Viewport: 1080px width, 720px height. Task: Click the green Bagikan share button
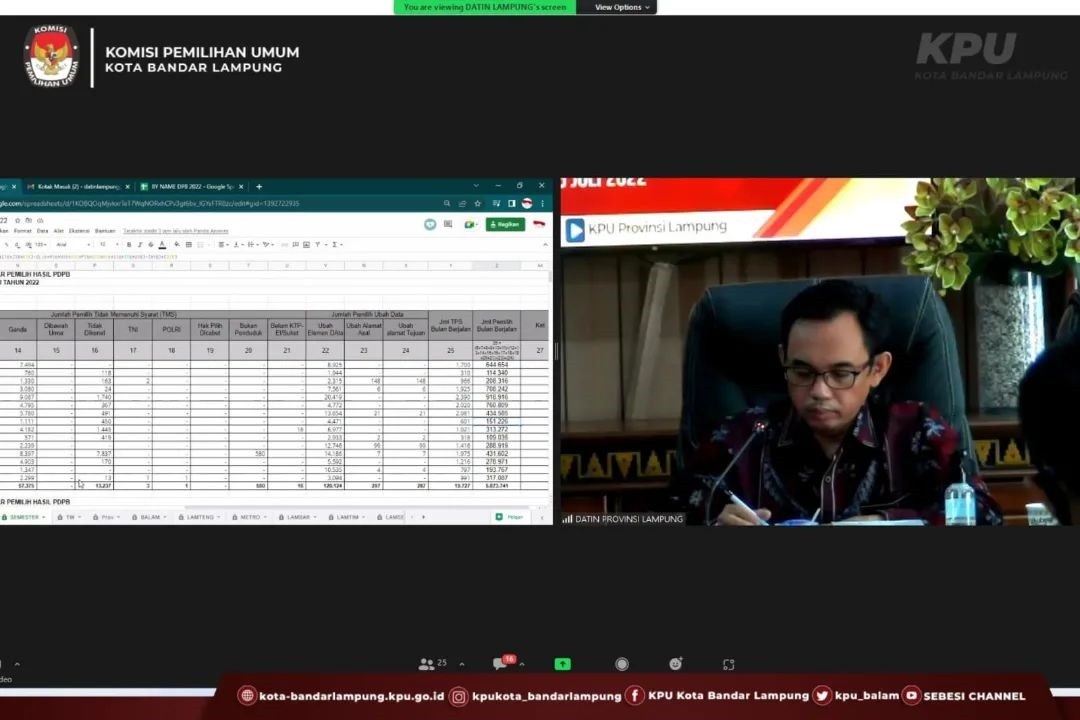(x=505, y=224)
